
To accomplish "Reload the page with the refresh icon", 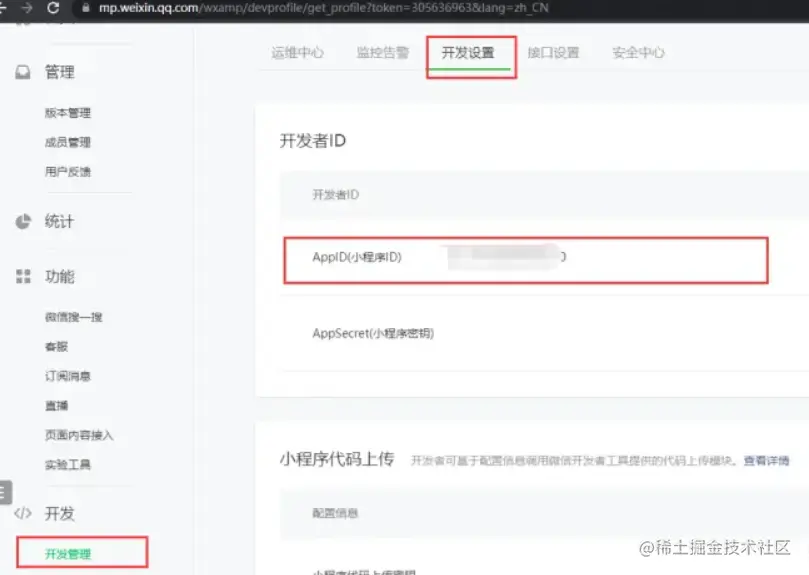I will 53,8.
